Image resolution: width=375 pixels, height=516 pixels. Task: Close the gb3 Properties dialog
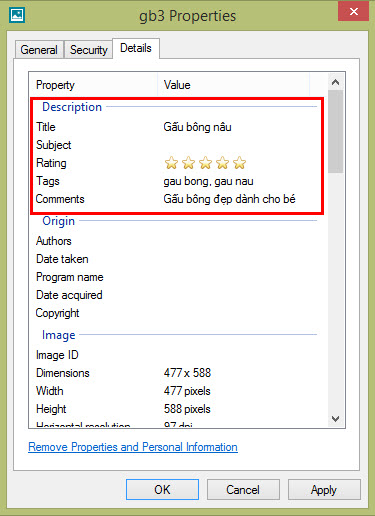pyautogui.click(x=353, y=12)
